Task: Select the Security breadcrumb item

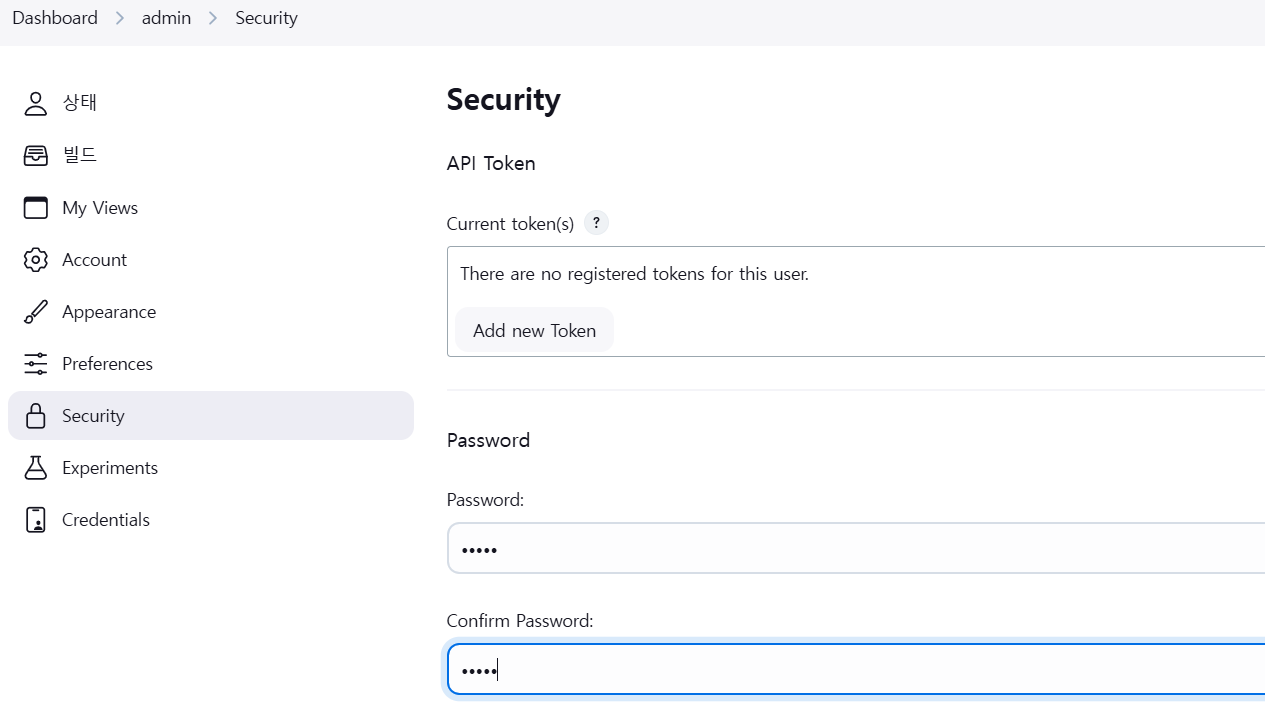Action: 266,18
